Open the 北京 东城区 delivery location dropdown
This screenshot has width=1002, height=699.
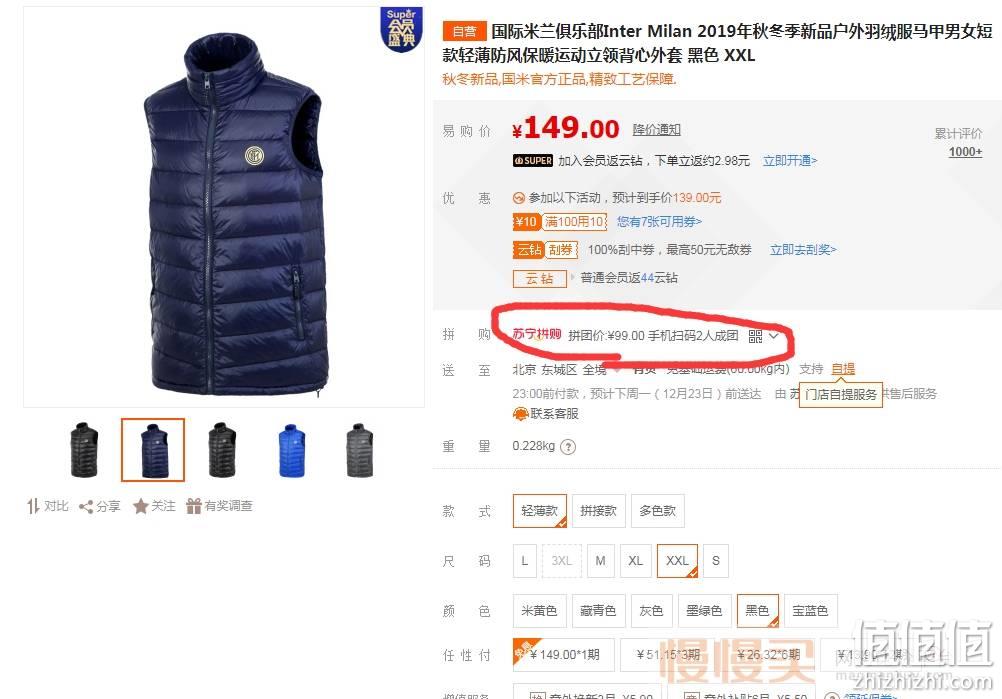(566, 369)
